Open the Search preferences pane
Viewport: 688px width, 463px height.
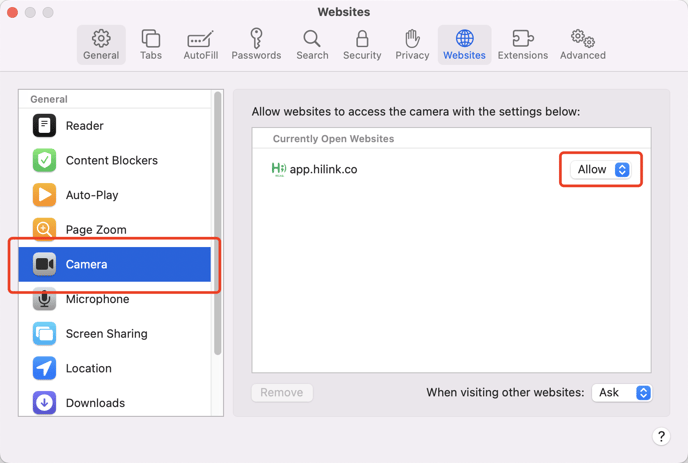click(x=312, y=45)
